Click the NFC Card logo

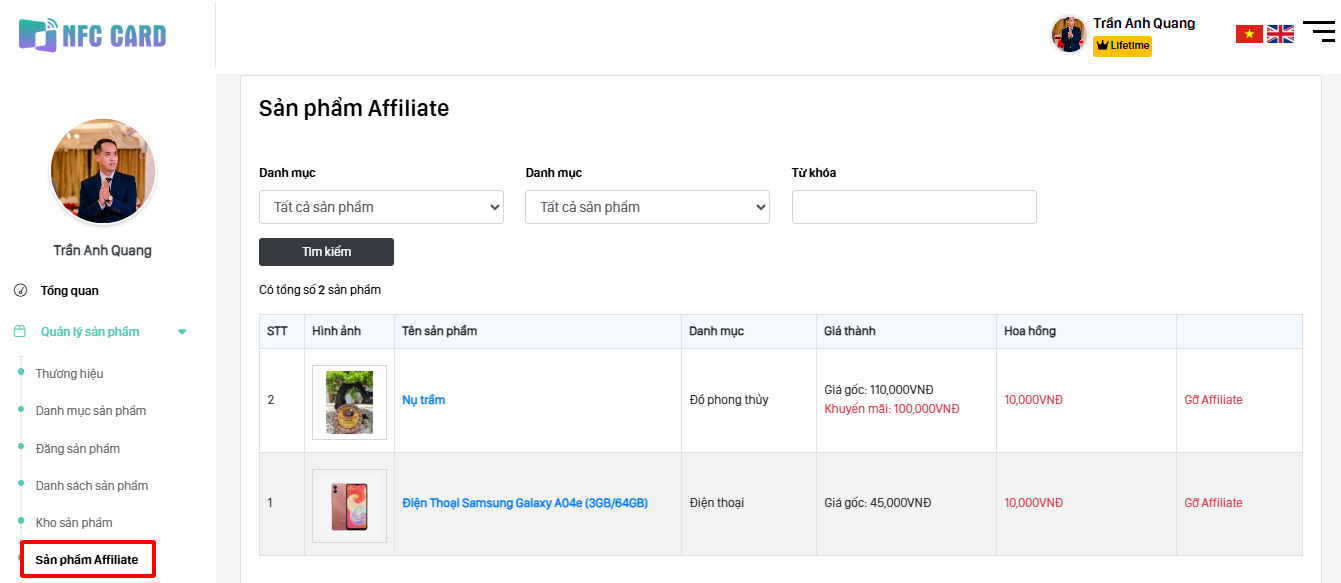point(92,36)
